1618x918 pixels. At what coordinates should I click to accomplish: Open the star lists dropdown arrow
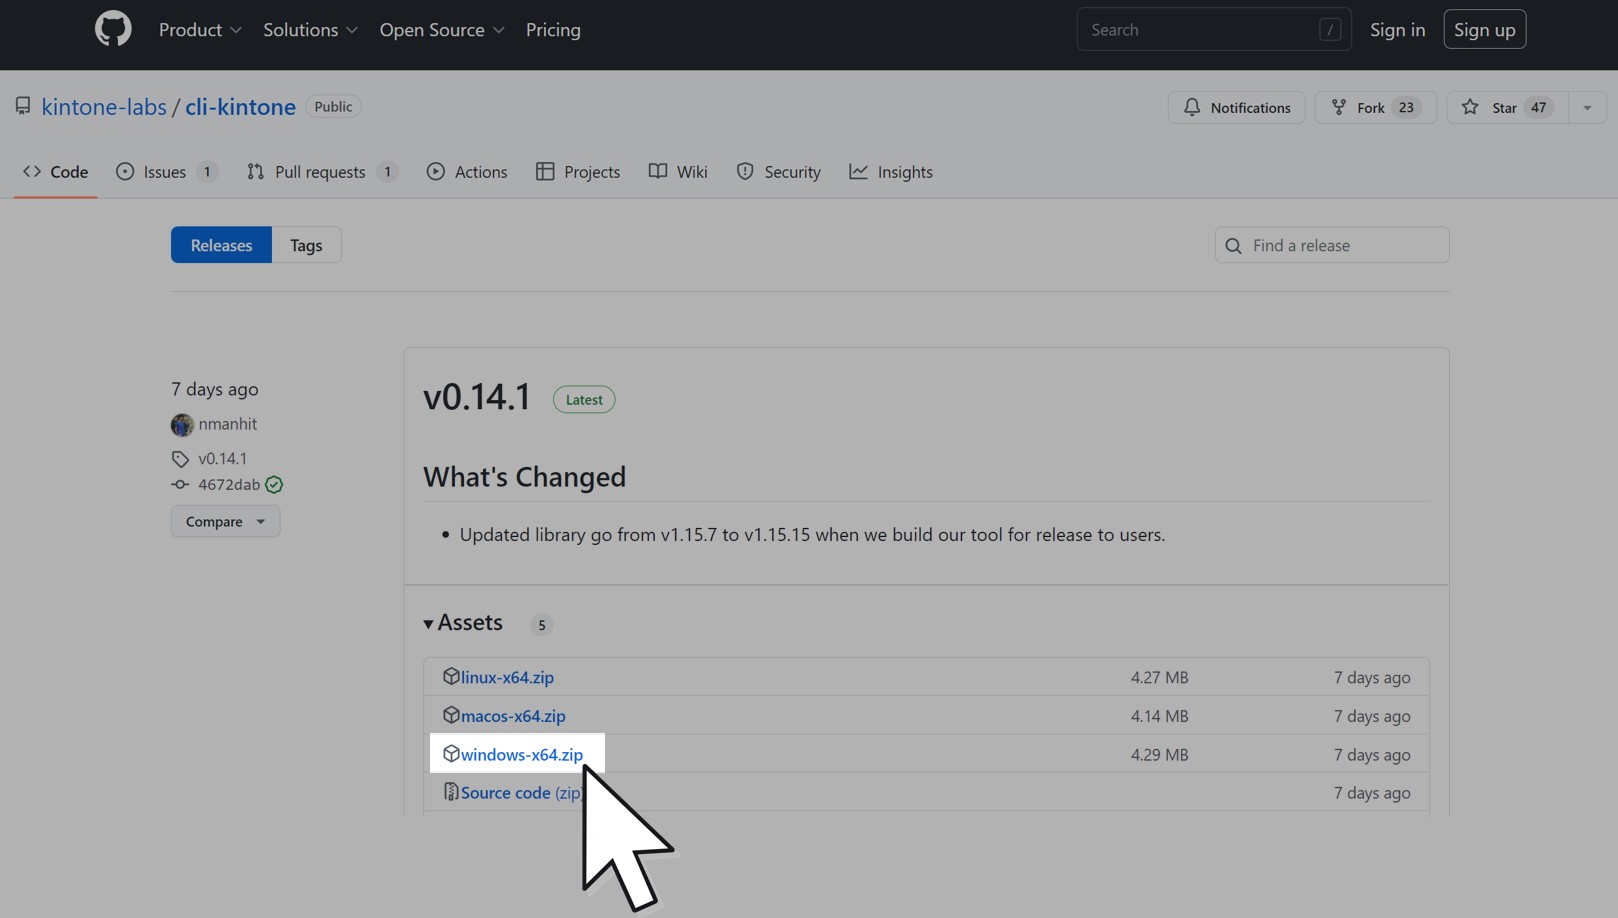pos(1586,107)
